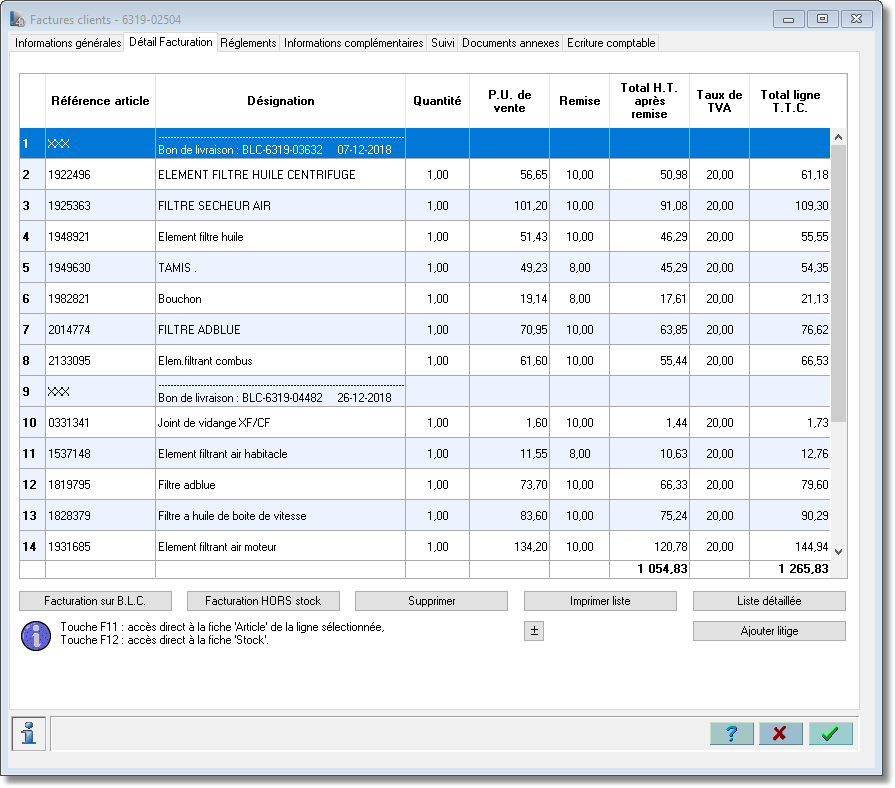Select Element filtrant air moteur row
This screenshot has height=788, width=895.
[425, 547]
